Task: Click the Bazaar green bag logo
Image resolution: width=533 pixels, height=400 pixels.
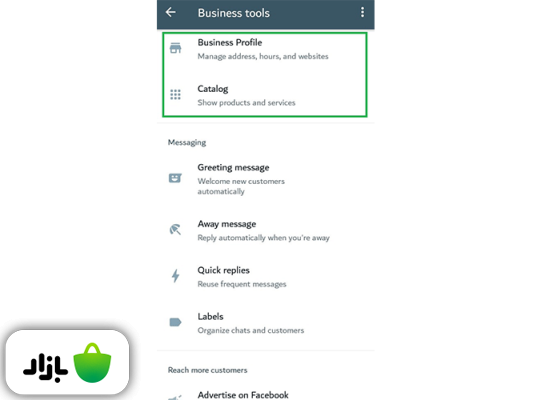Action: point(92,363)
